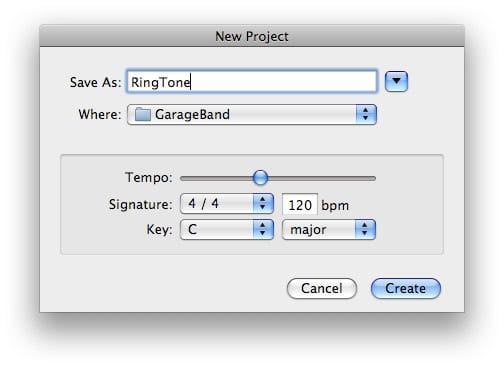Click the Tempo slider track left end
This screenshot has height=367, width=504.
184,178
